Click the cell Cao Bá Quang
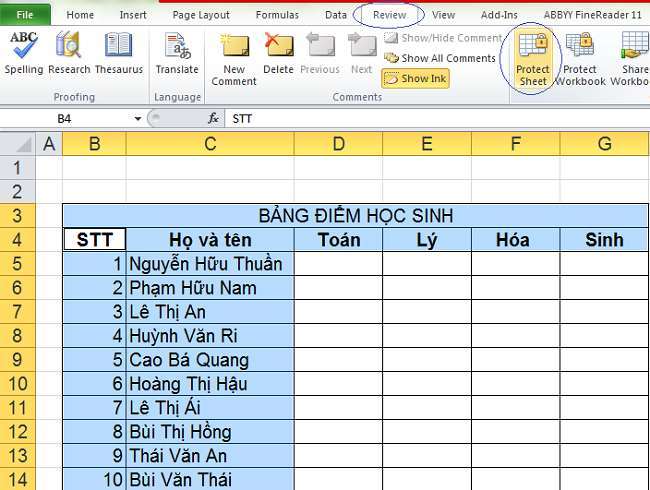Image resolution: width=650 pixels, height=490 pixels. pos(210,360)
